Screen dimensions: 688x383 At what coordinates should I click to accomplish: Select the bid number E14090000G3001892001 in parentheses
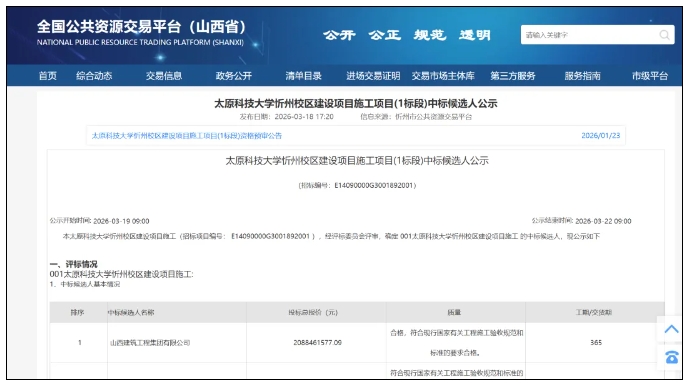357,186
